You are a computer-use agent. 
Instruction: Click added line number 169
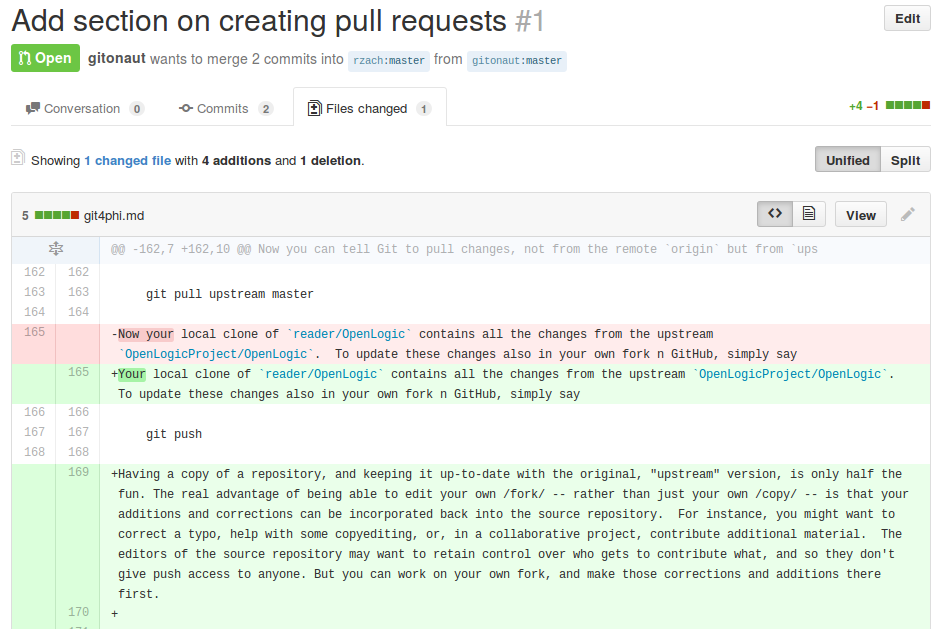78,472
